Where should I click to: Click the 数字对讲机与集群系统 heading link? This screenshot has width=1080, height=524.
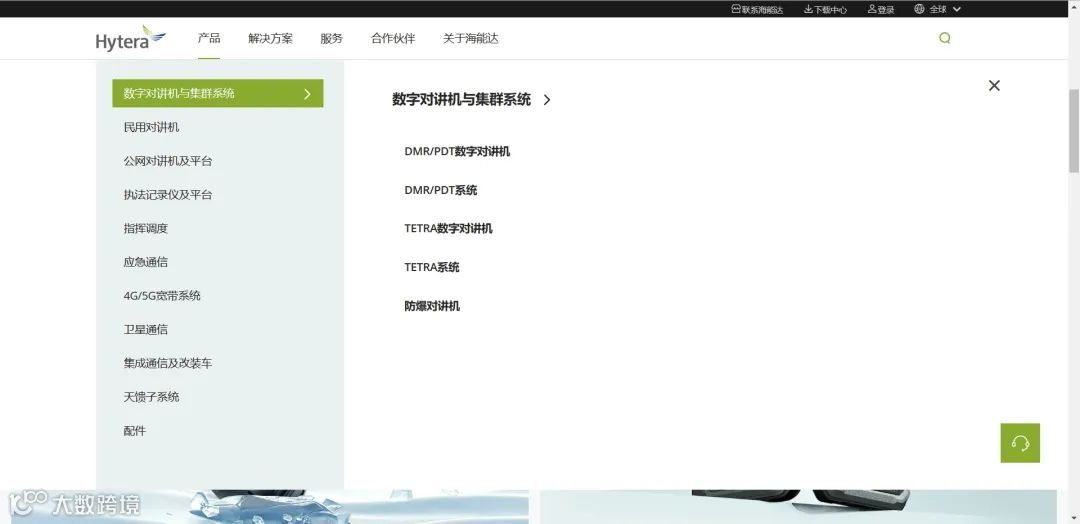pyautogui.click(x=461, y=100)
